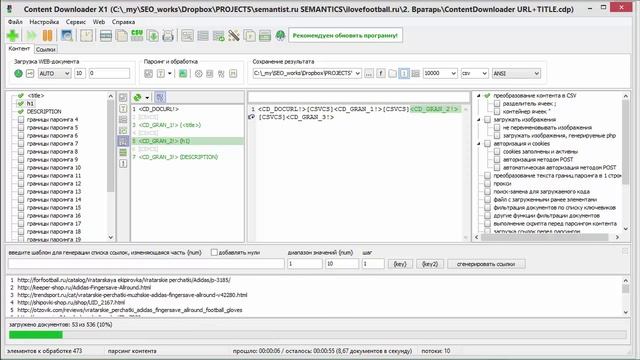Open the Сервис menu
This screenshot has width=640, height=360.
coord(76,22)
